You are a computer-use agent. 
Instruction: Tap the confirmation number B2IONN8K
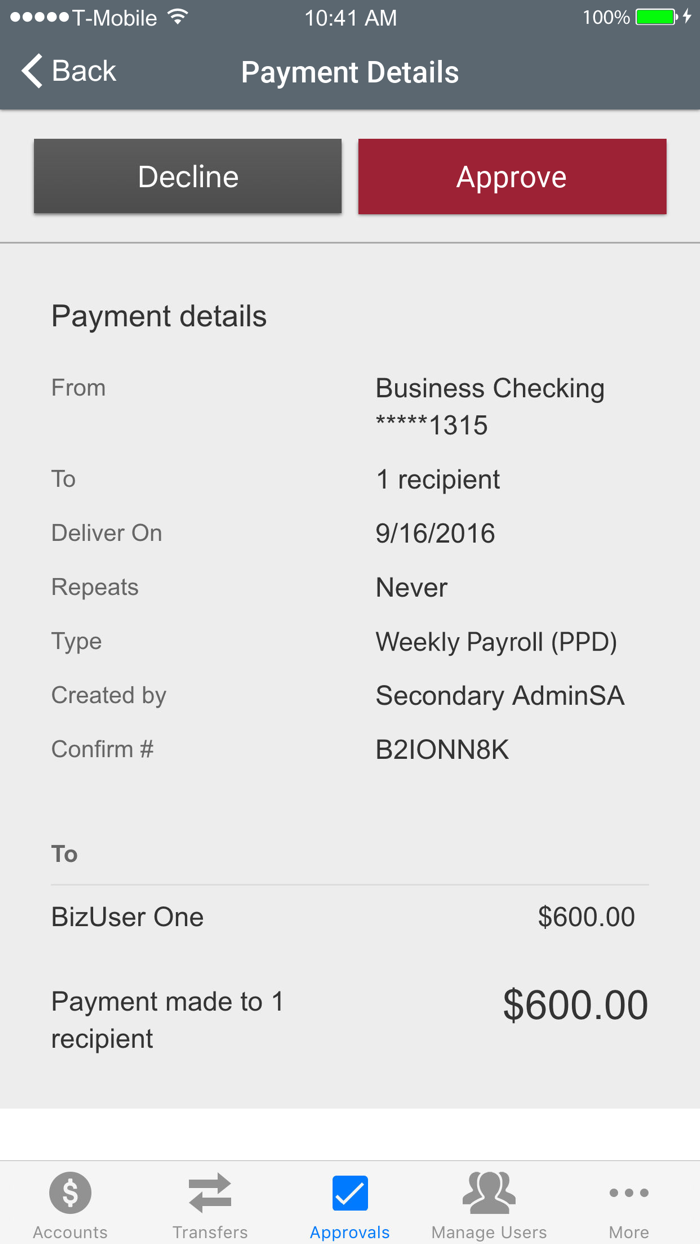(x=442, y=750)
